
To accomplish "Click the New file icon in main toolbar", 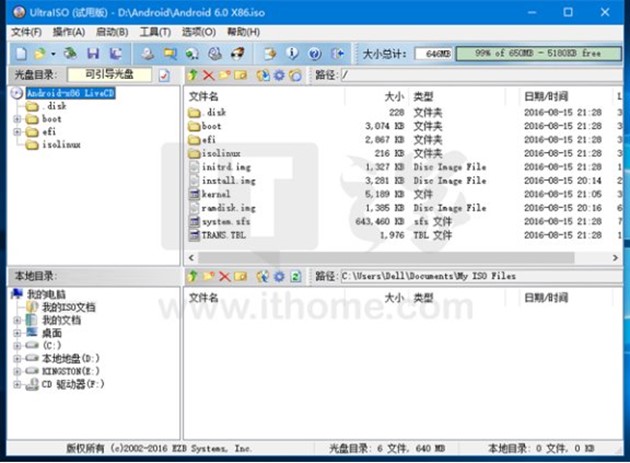I will [x=20, y=53].
